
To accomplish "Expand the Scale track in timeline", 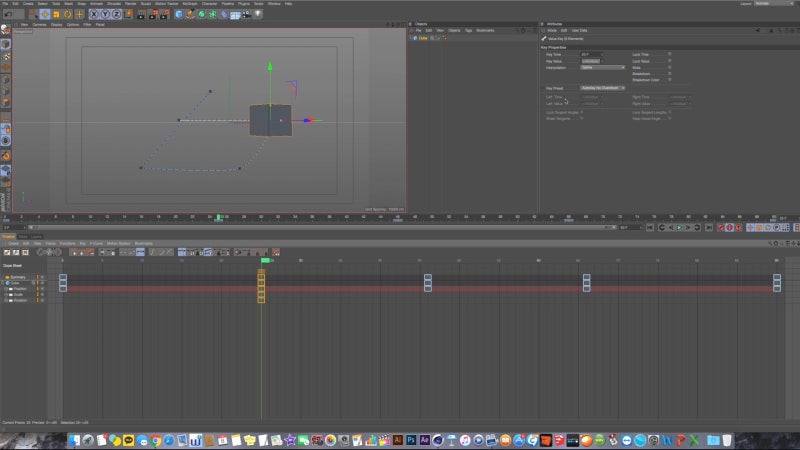I will (6, 294).
